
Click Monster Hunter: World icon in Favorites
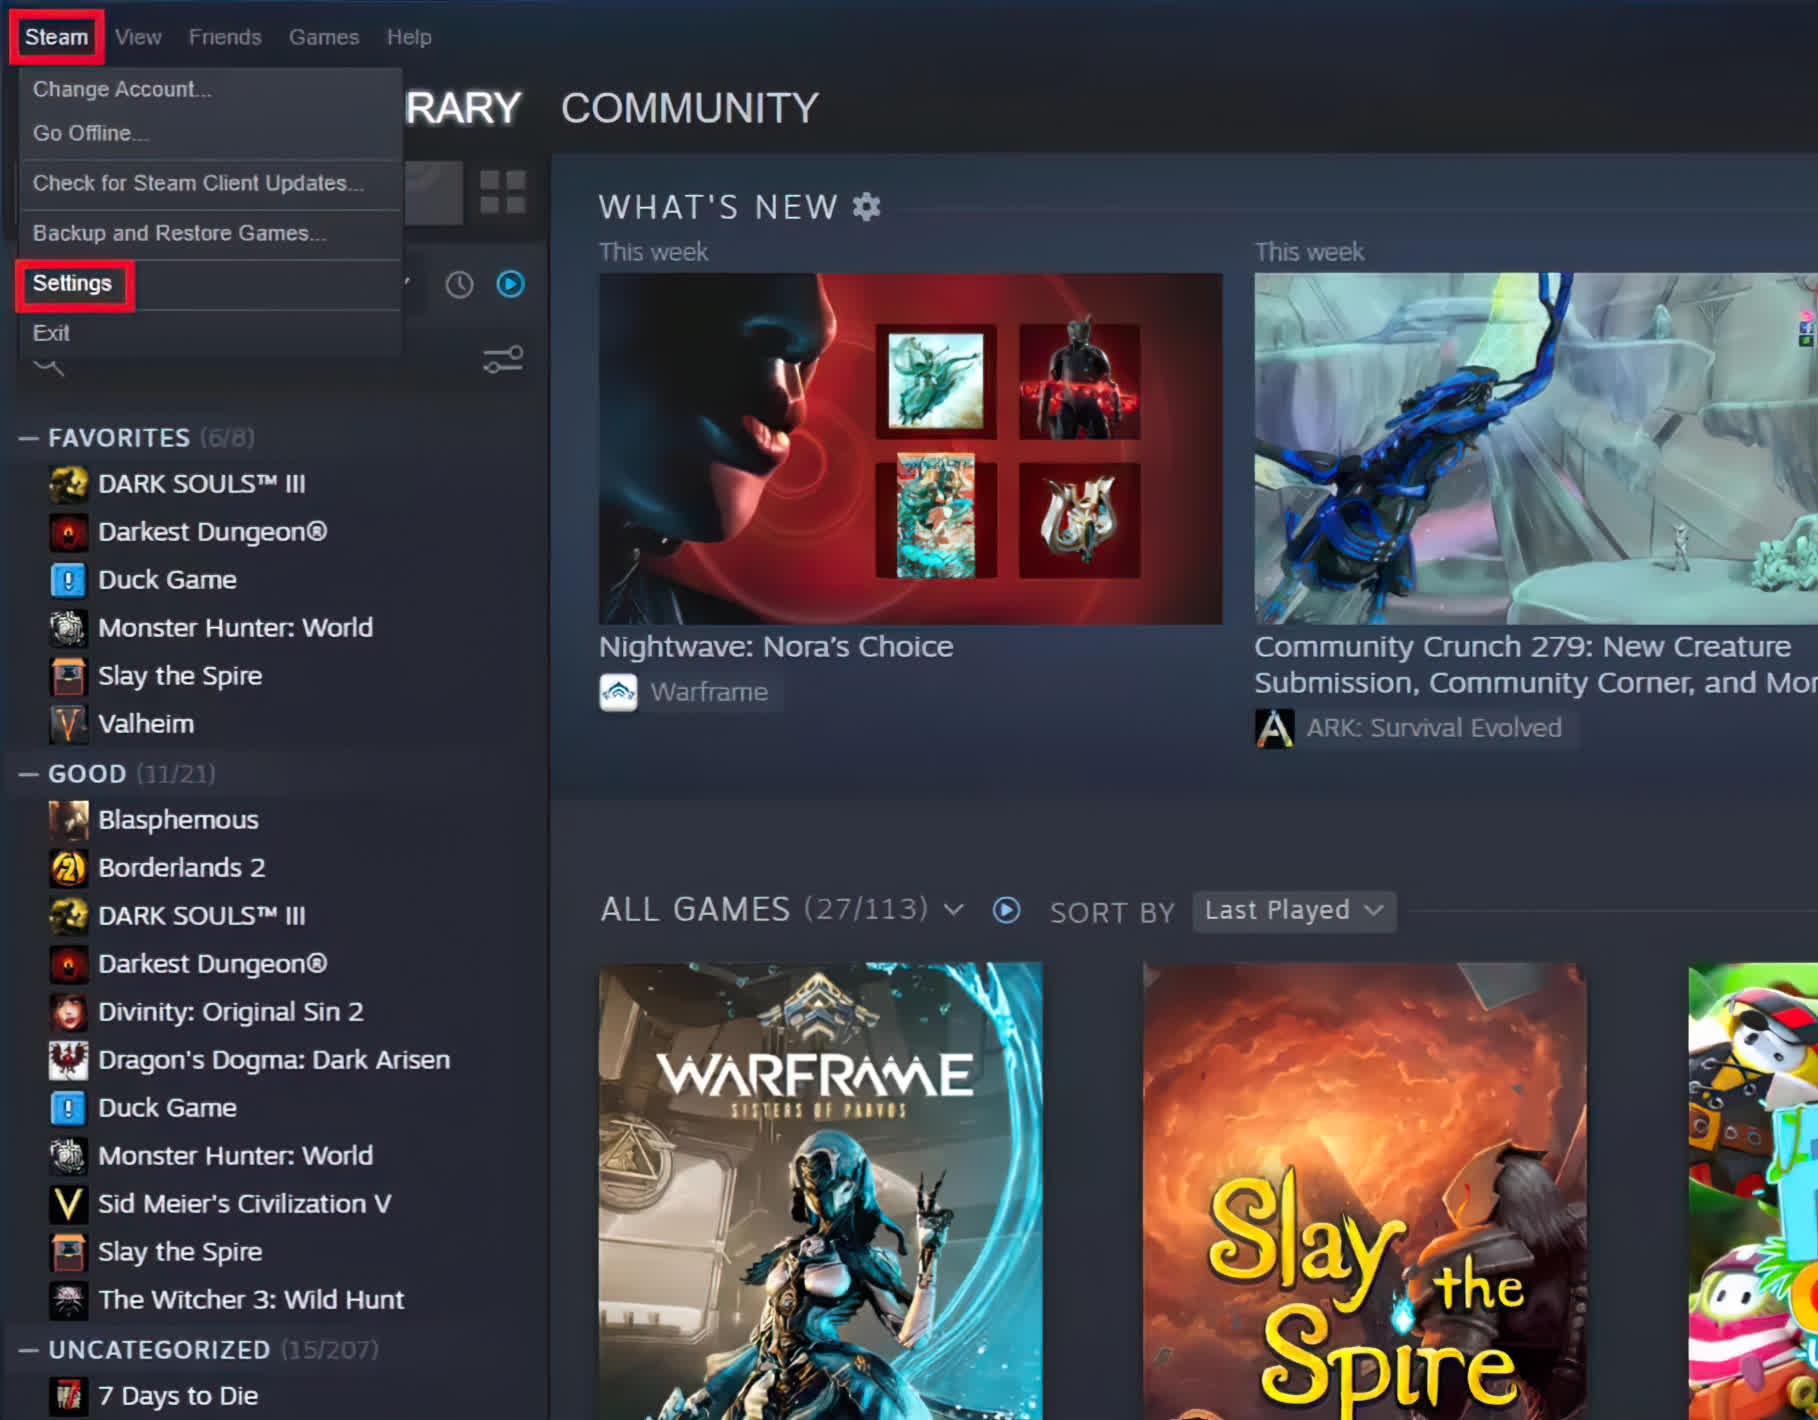(68, 628)
